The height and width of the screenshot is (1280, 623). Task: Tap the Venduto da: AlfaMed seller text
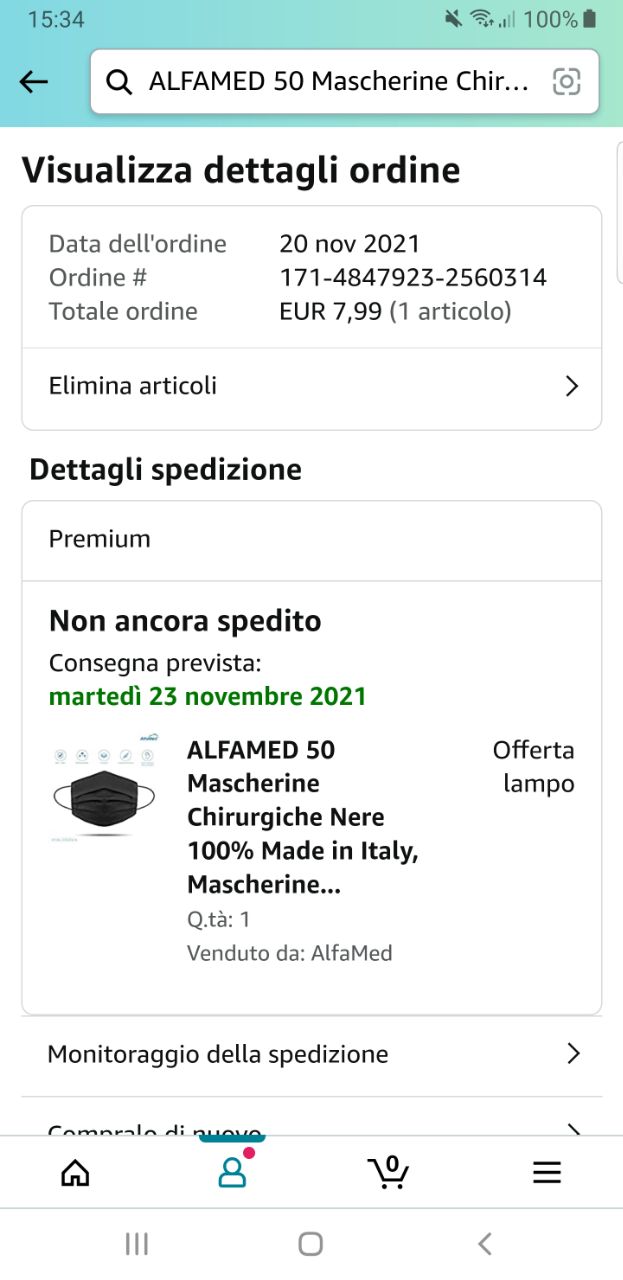pyautogui.click(x=289, y=953)
